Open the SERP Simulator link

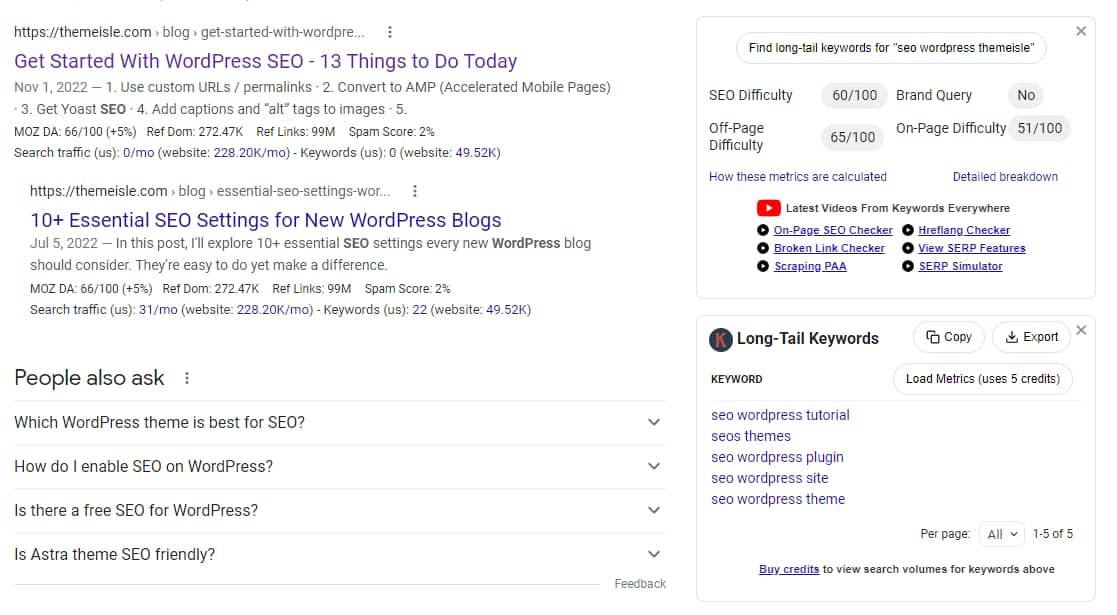pyautogui.click(x=960, y=266)
